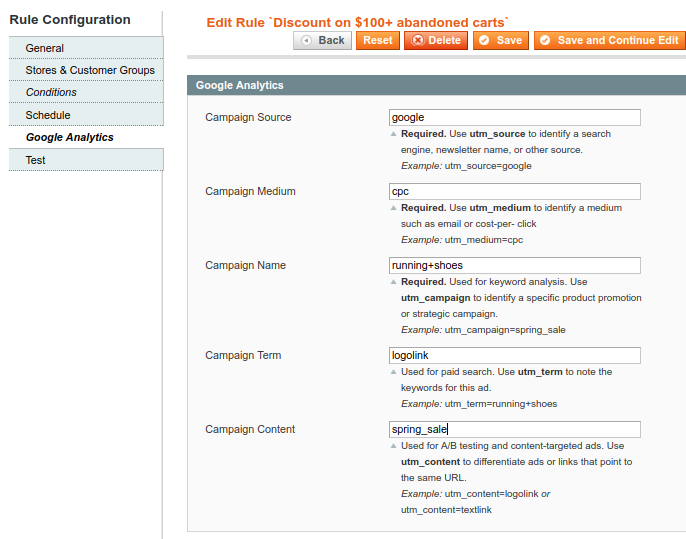Click the hint triangle under Campaign Medium

393,208
